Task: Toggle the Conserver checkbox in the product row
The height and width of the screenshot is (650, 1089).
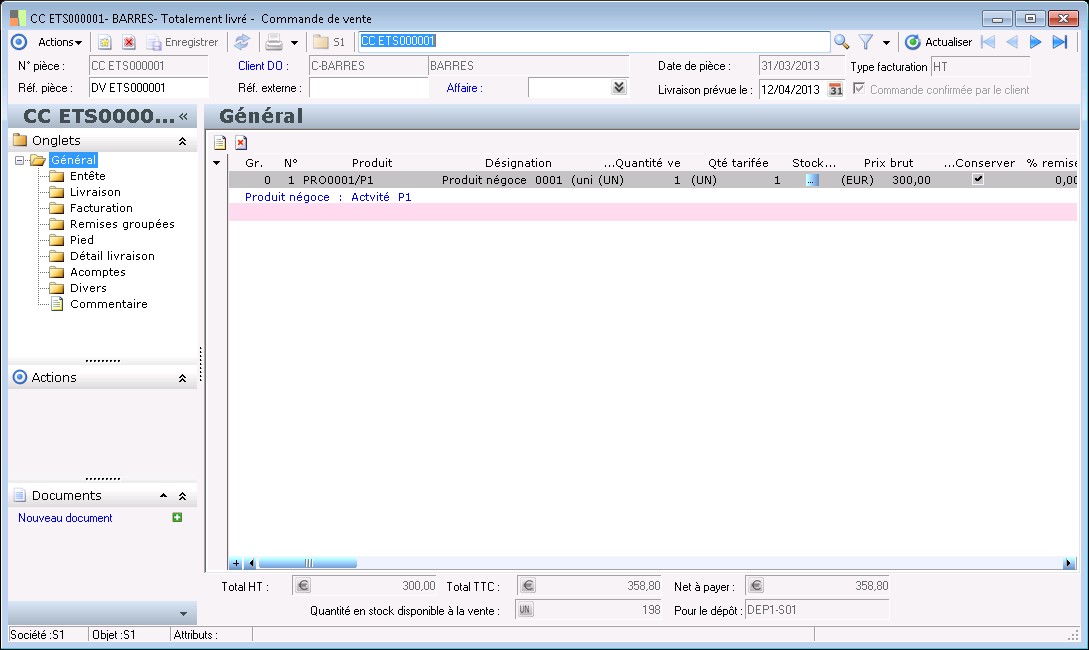Action: click(x=978, y=179)
